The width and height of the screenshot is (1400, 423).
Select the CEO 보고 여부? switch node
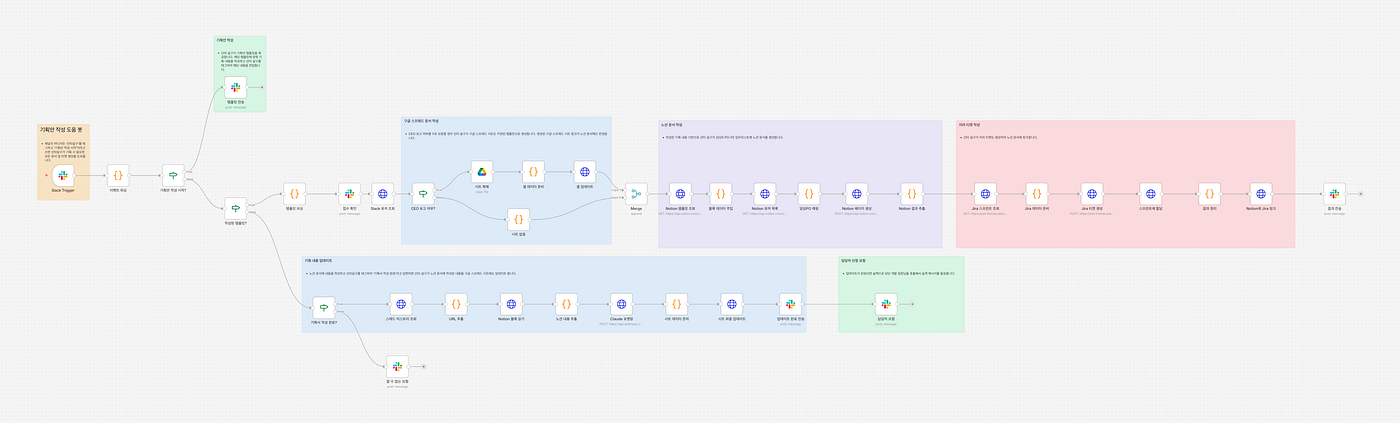(423, 194)
